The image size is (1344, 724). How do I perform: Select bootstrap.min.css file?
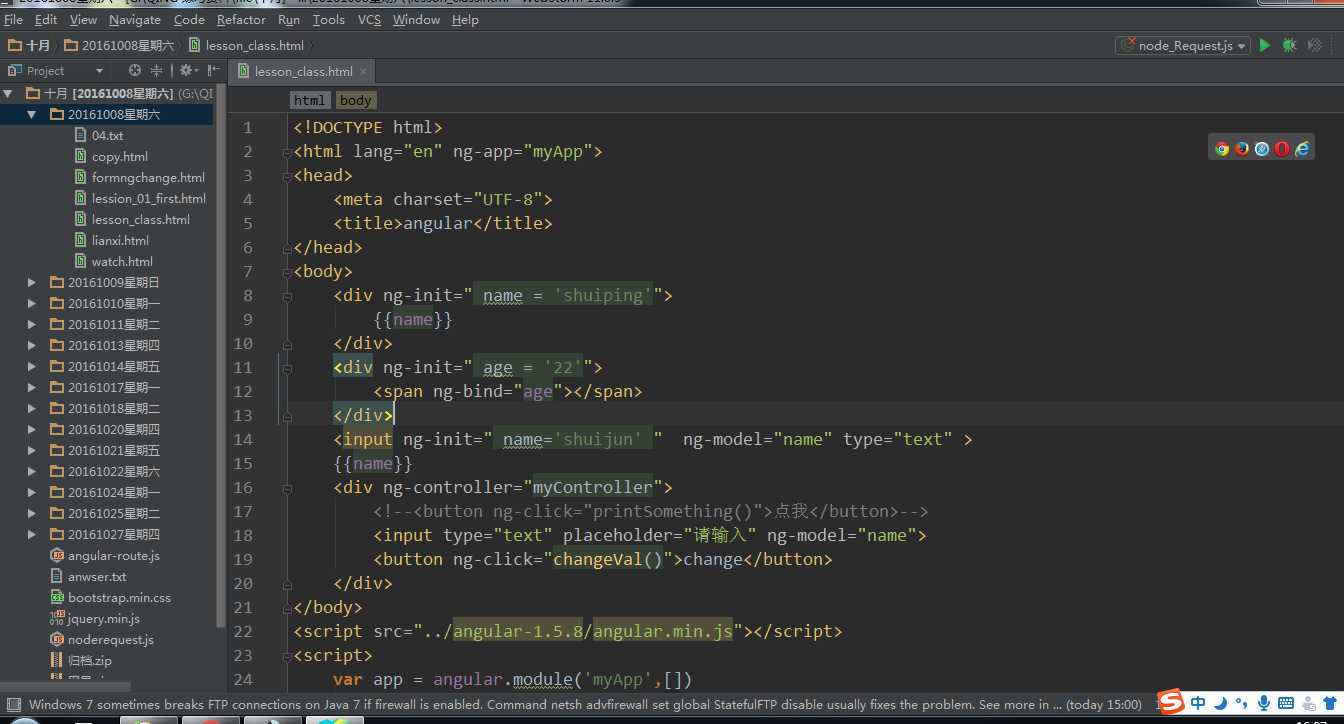[119, 597]
